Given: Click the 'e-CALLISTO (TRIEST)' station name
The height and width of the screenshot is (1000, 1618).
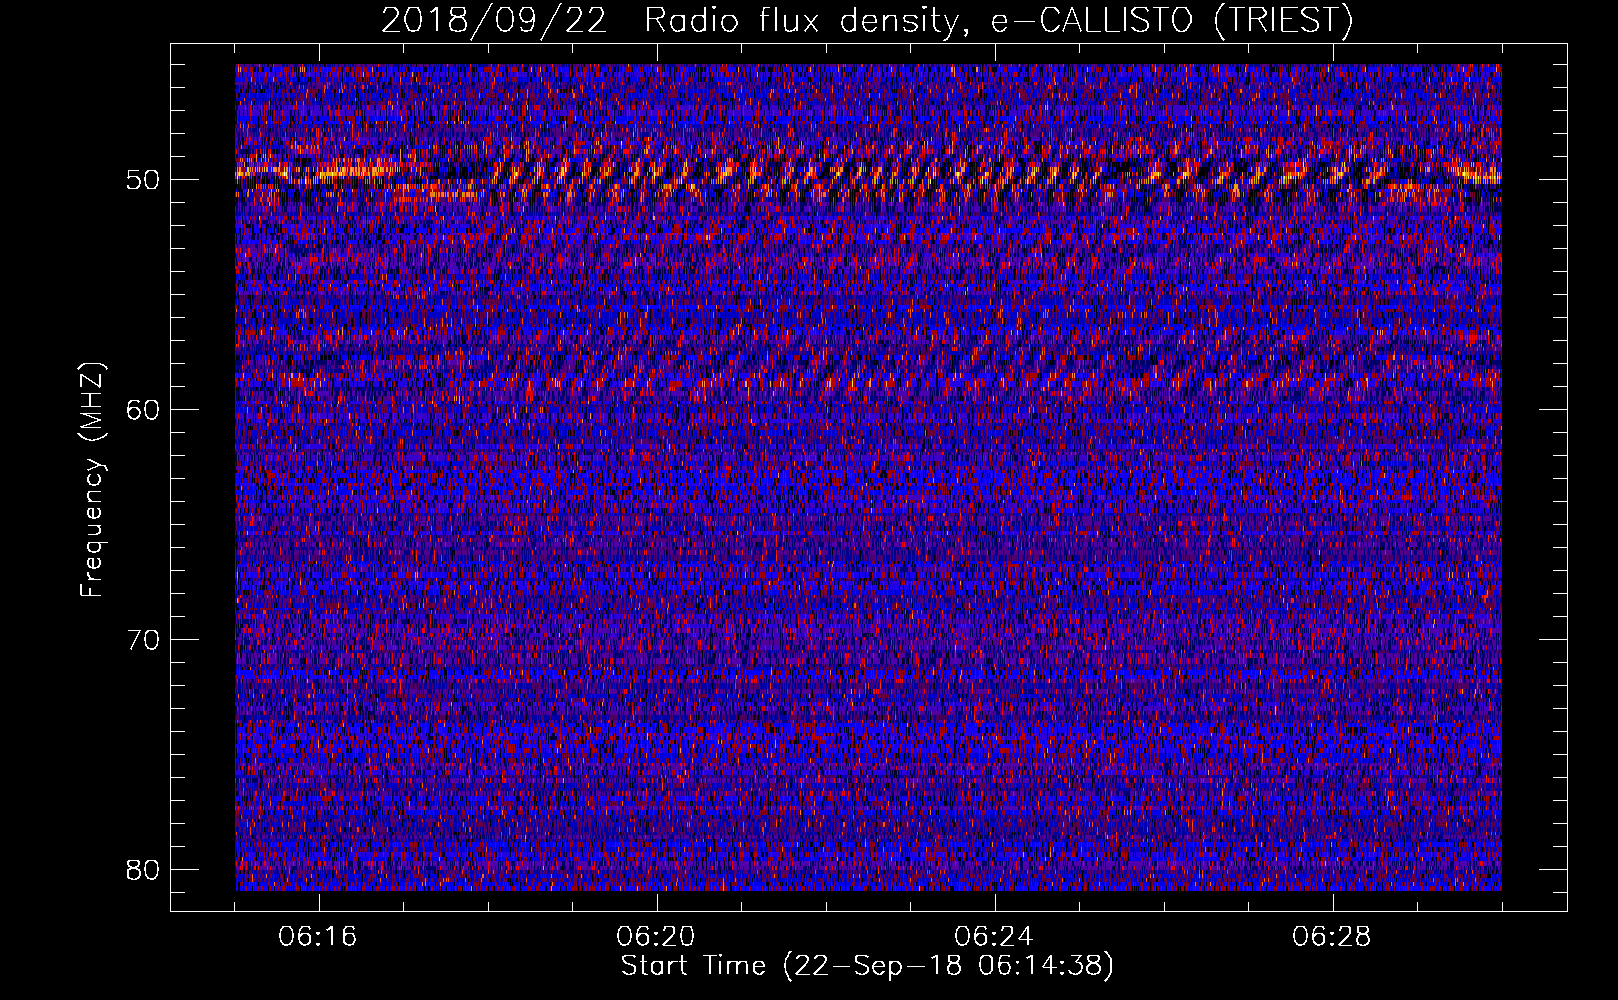Looking at the screenshot, I should pyautogui.click(x=1172, y=21).
